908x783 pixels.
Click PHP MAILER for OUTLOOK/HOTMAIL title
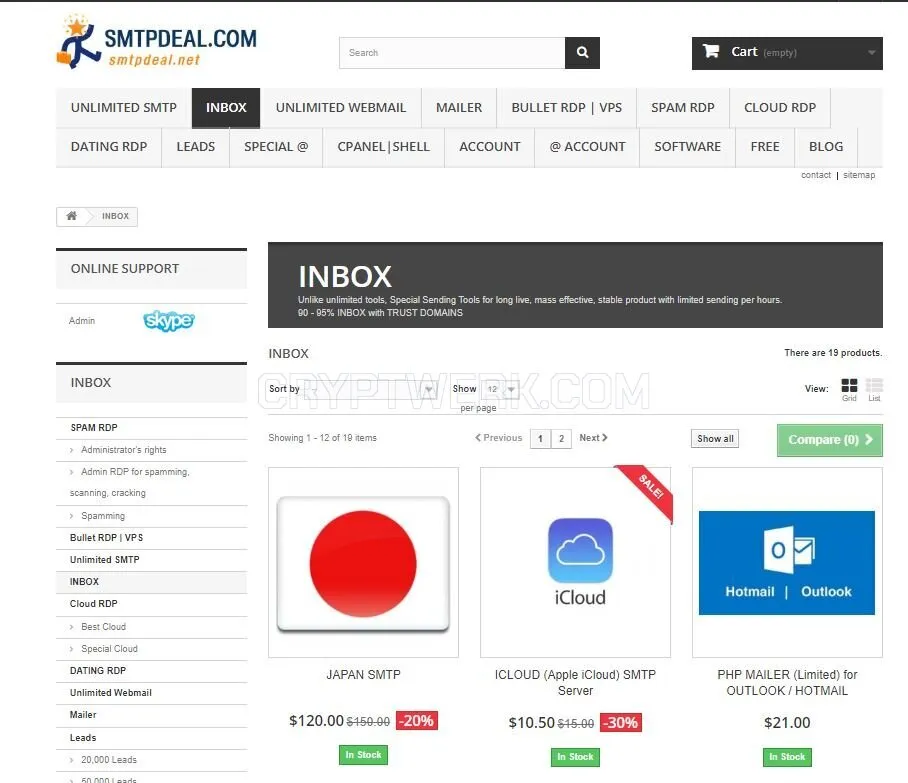tap(787, 683)
